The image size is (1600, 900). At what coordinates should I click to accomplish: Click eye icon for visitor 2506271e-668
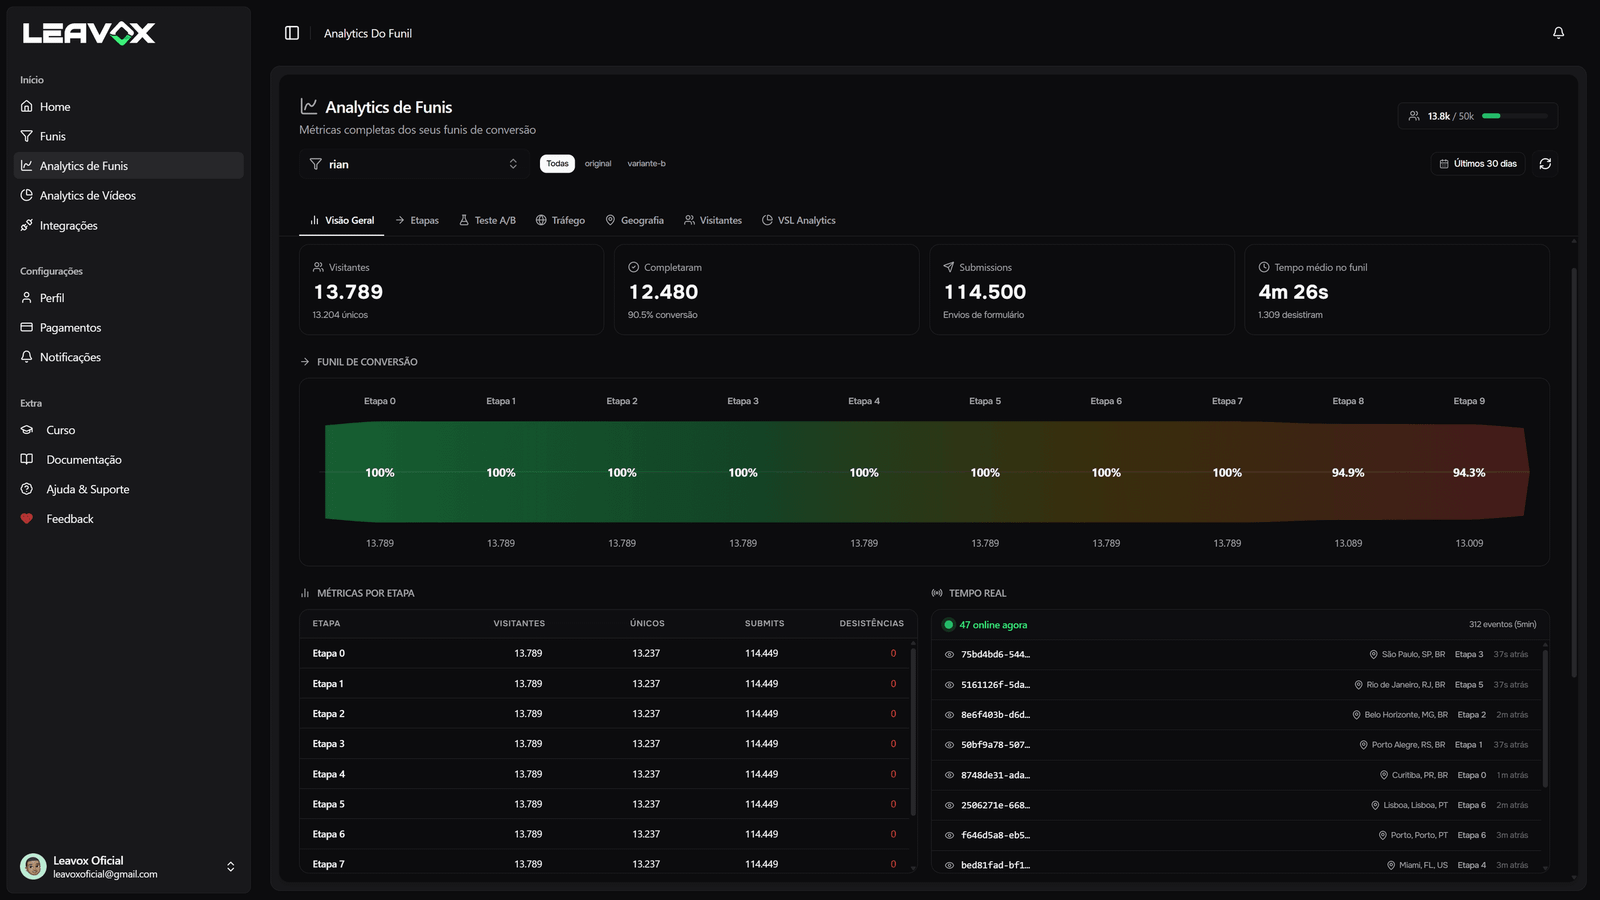(x=949, y=805)
